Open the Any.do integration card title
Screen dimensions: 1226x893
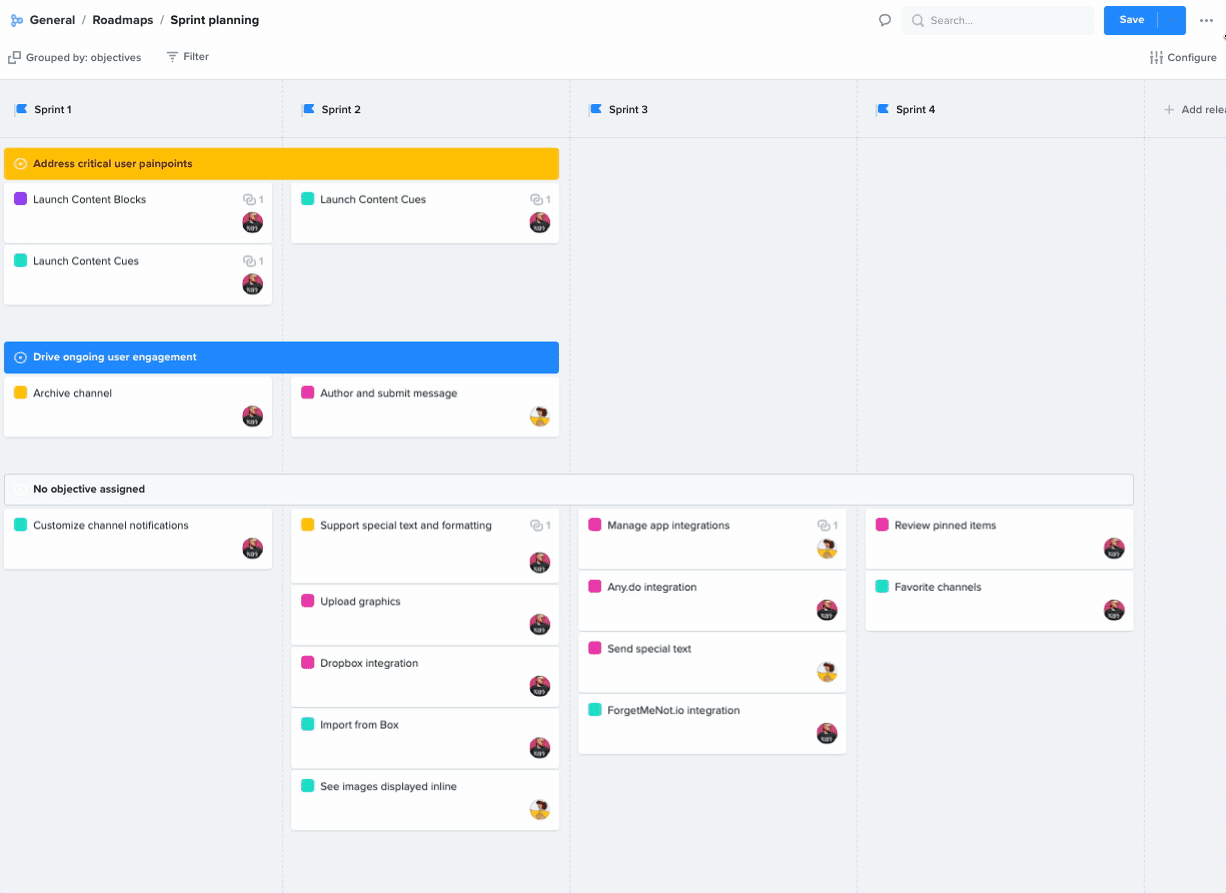pyautogui.click(x=652, y=588)
